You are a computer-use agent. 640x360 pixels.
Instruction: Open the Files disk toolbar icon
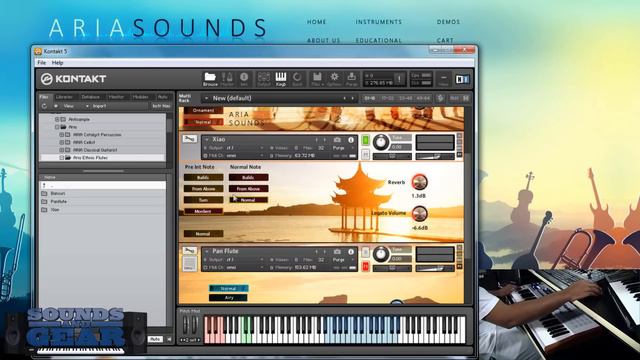pyautogui.click(x=317, y=79)
